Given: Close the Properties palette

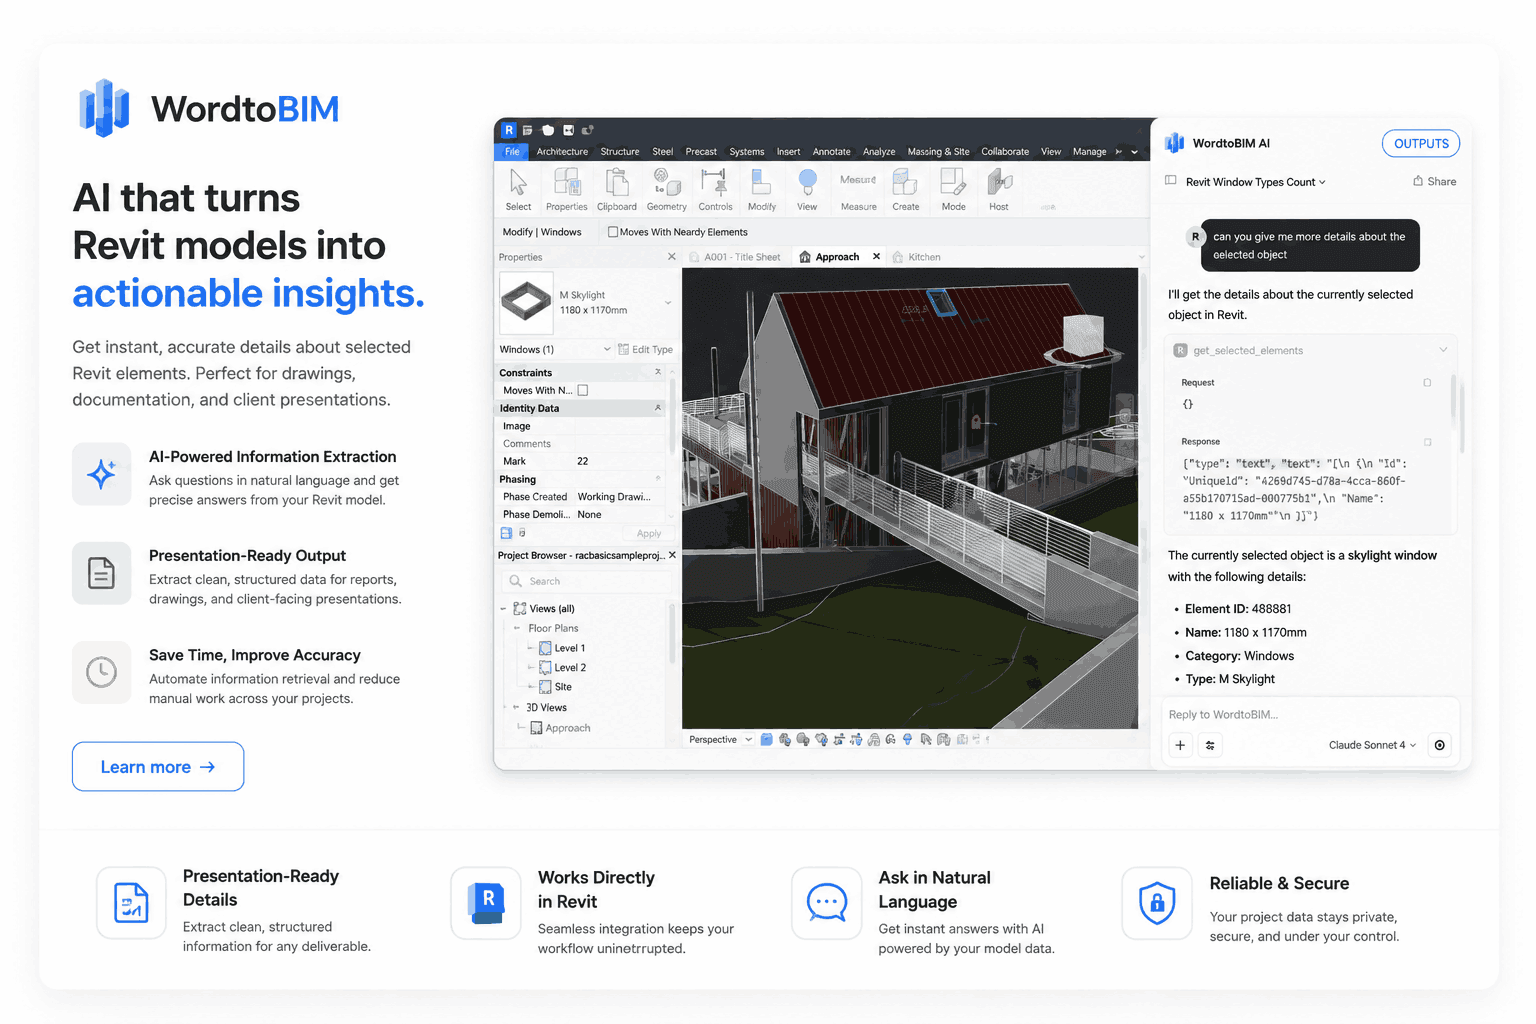Looking at the screenshot, I should pos(672,257).
